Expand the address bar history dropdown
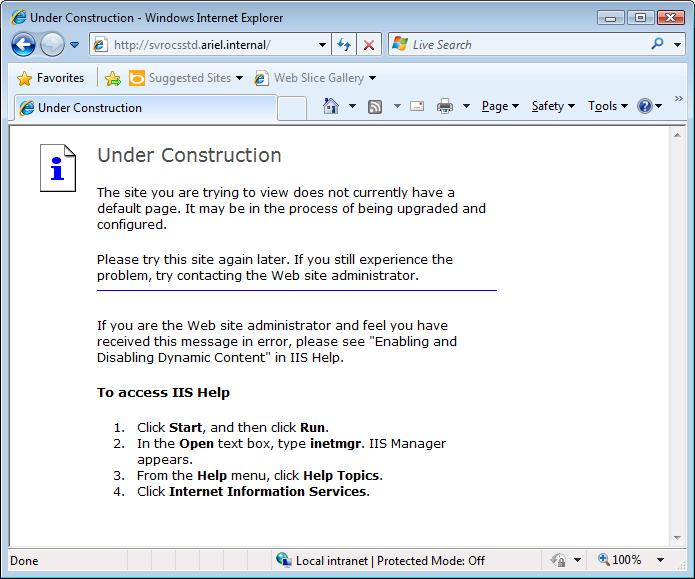Image resolution: width=695 pixels, height=579 pixels. click(323, 45)
